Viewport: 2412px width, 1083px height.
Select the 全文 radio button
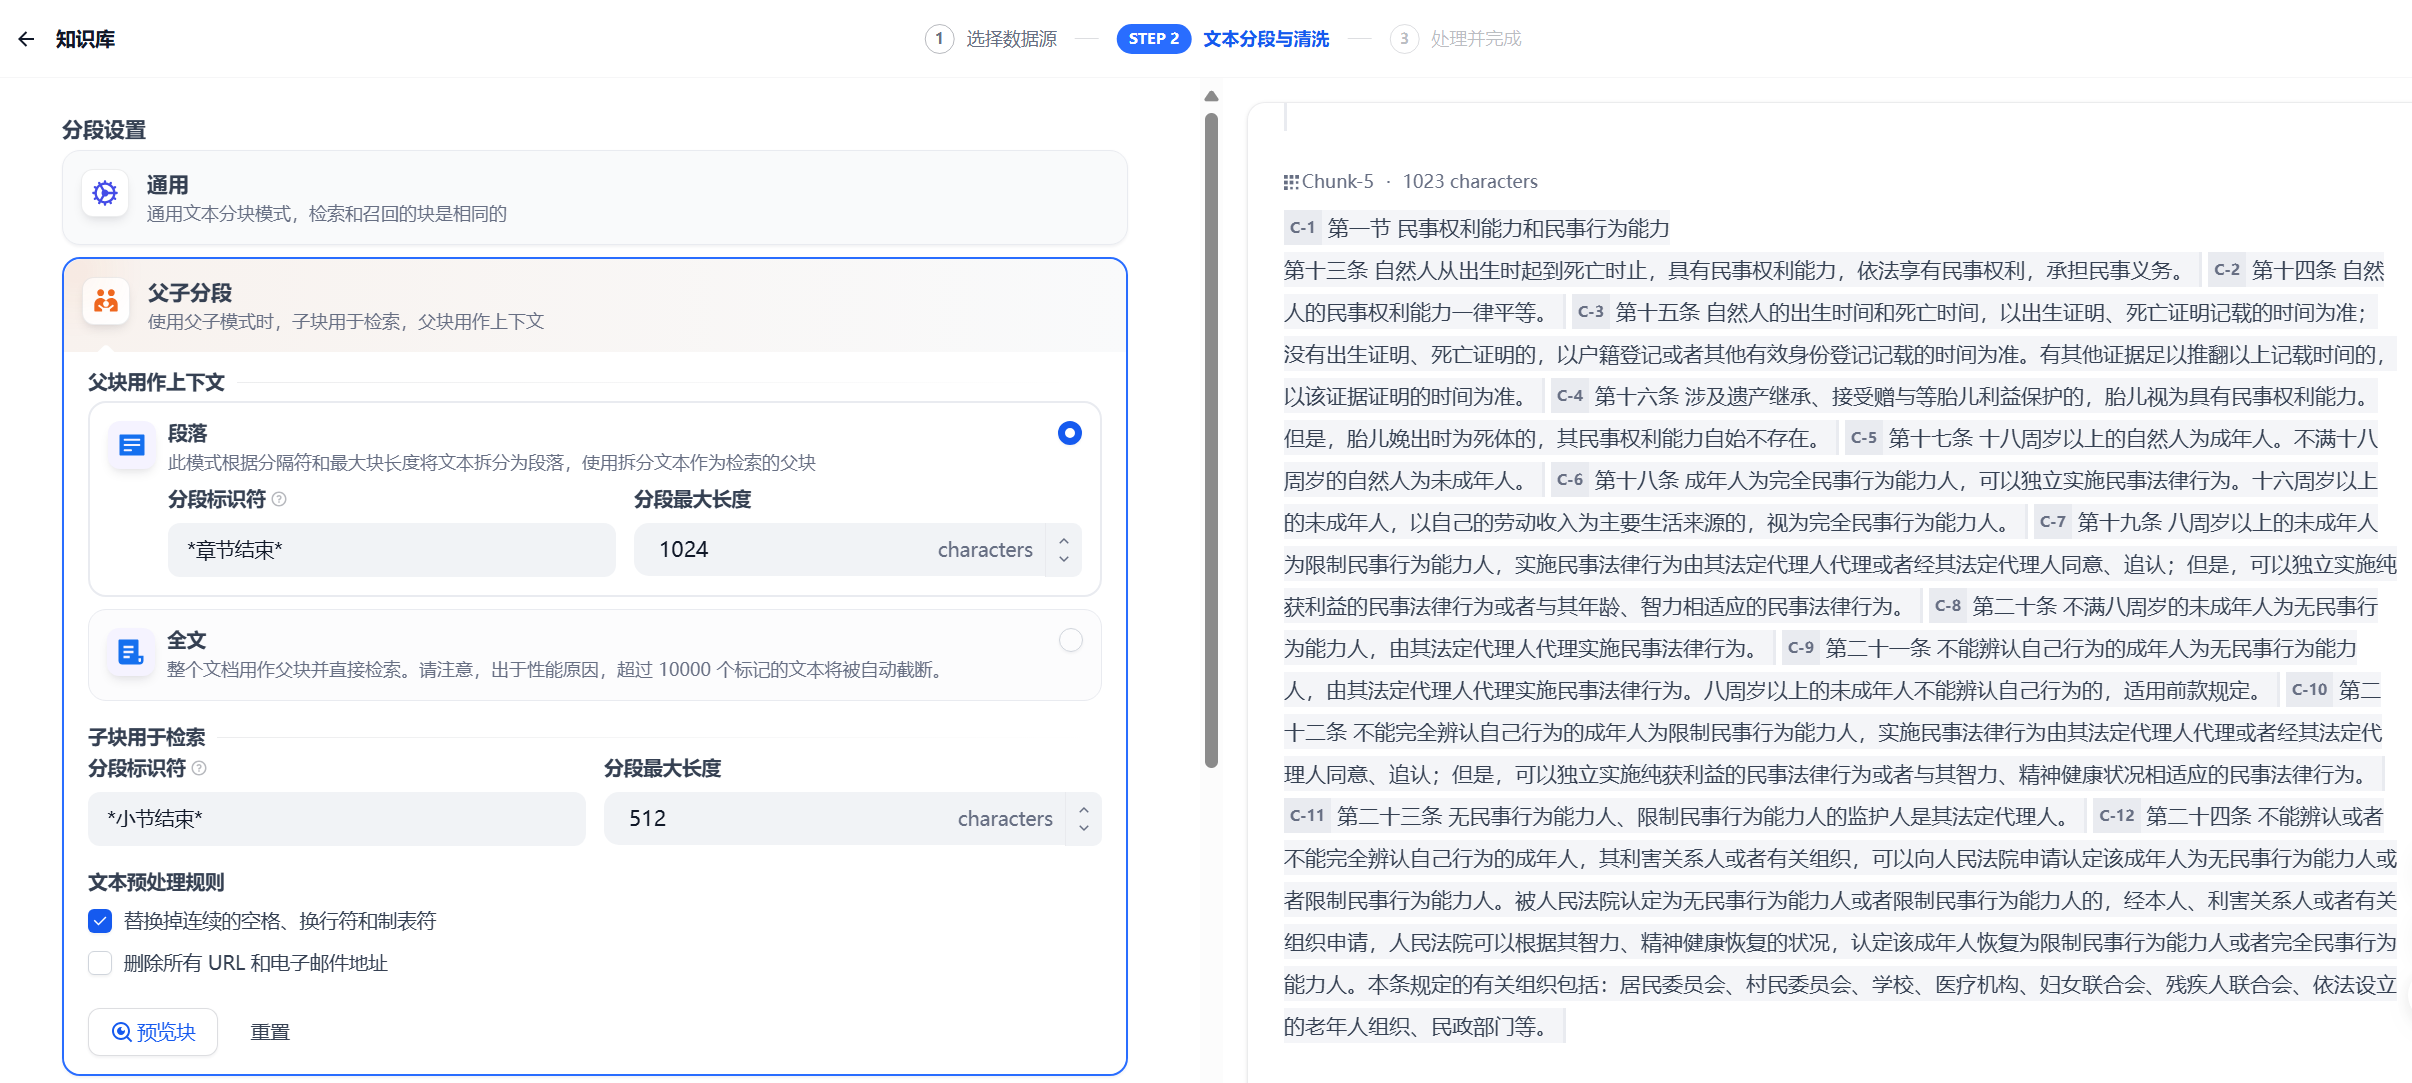pyautogui.click(x=1070, y=640)
